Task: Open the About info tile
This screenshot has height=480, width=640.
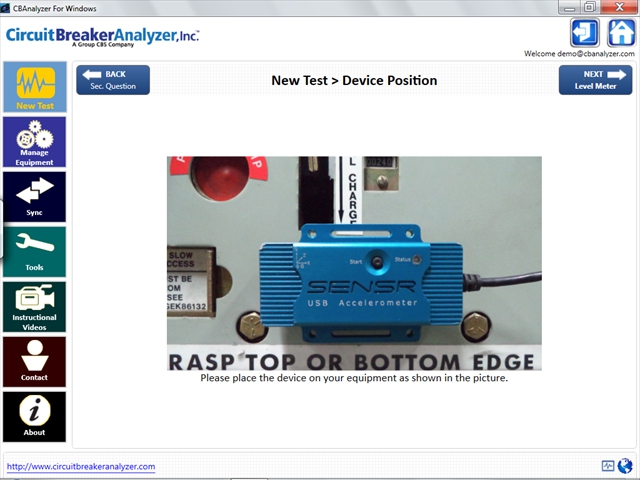Action: (35, 417)
